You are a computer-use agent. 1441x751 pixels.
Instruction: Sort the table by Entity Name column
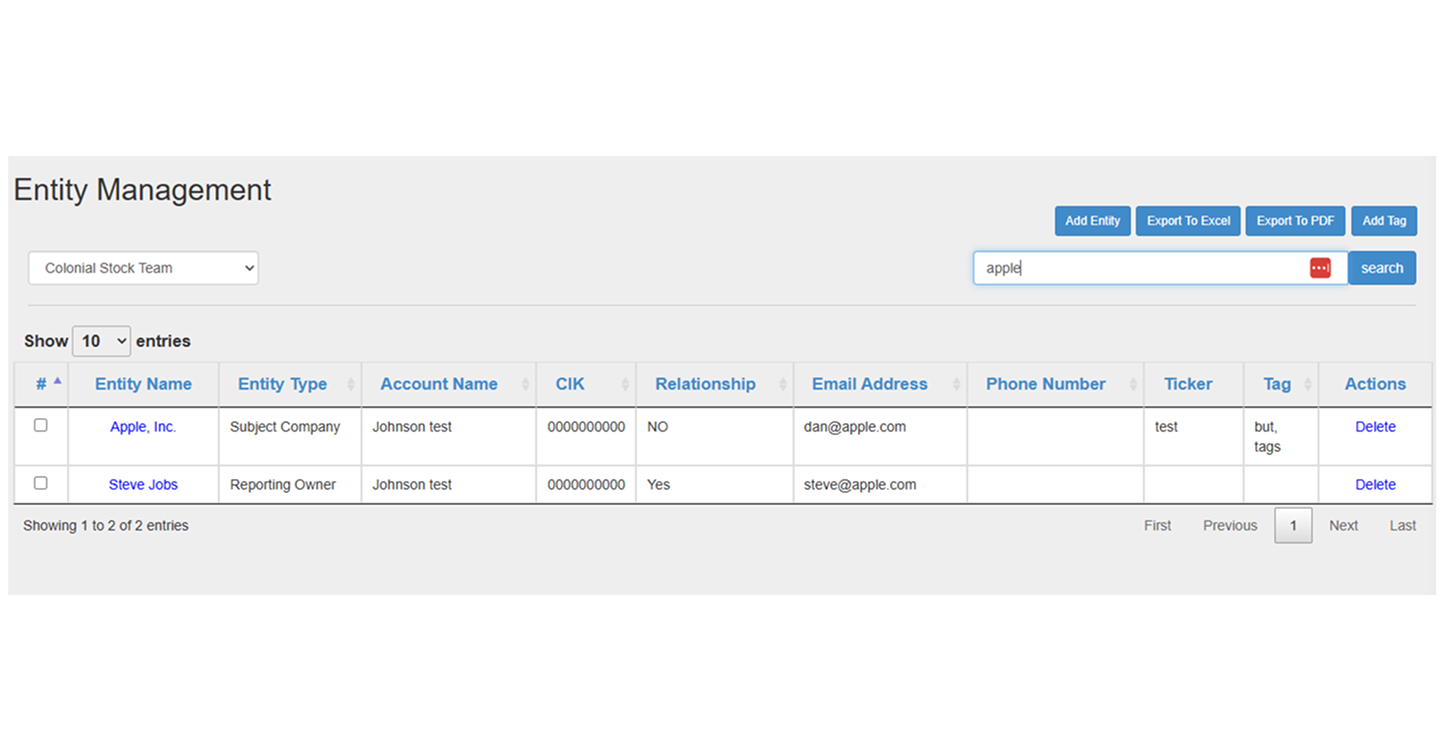point(143,384)
